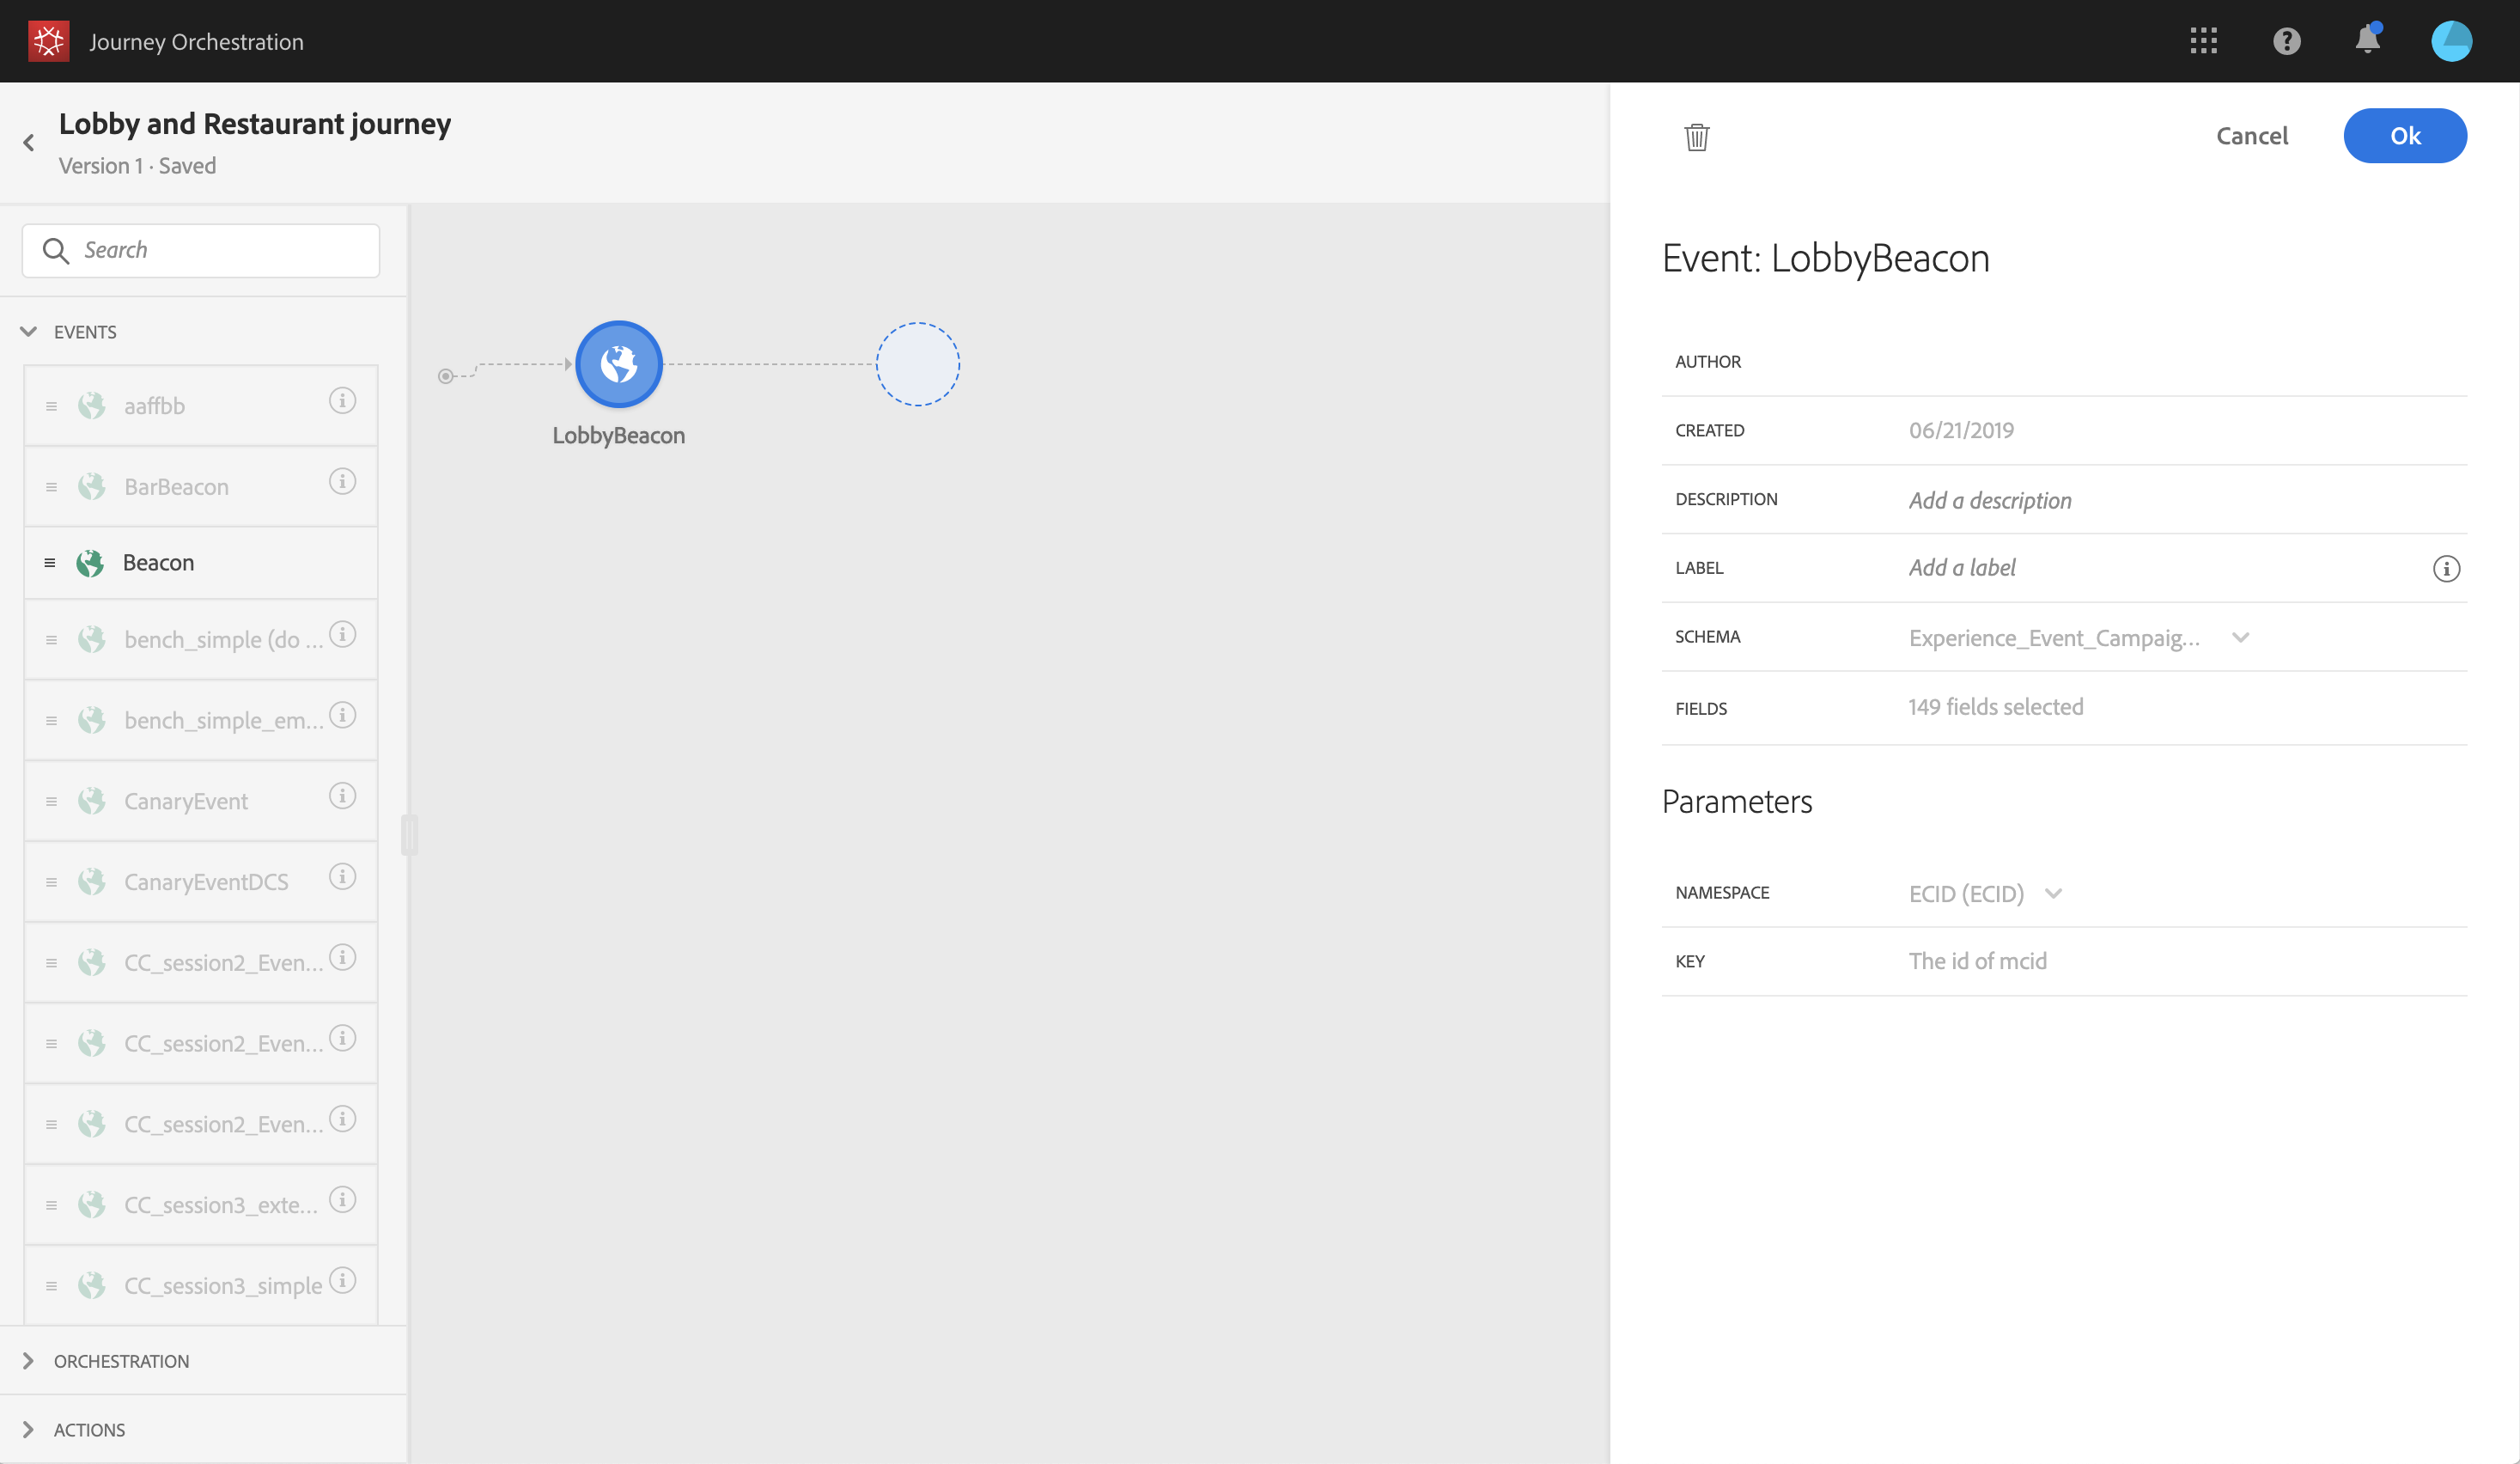Click the info icon for CanaryEvent
Viewport: 2520px width, 1464px height.
tap(342, 796)
